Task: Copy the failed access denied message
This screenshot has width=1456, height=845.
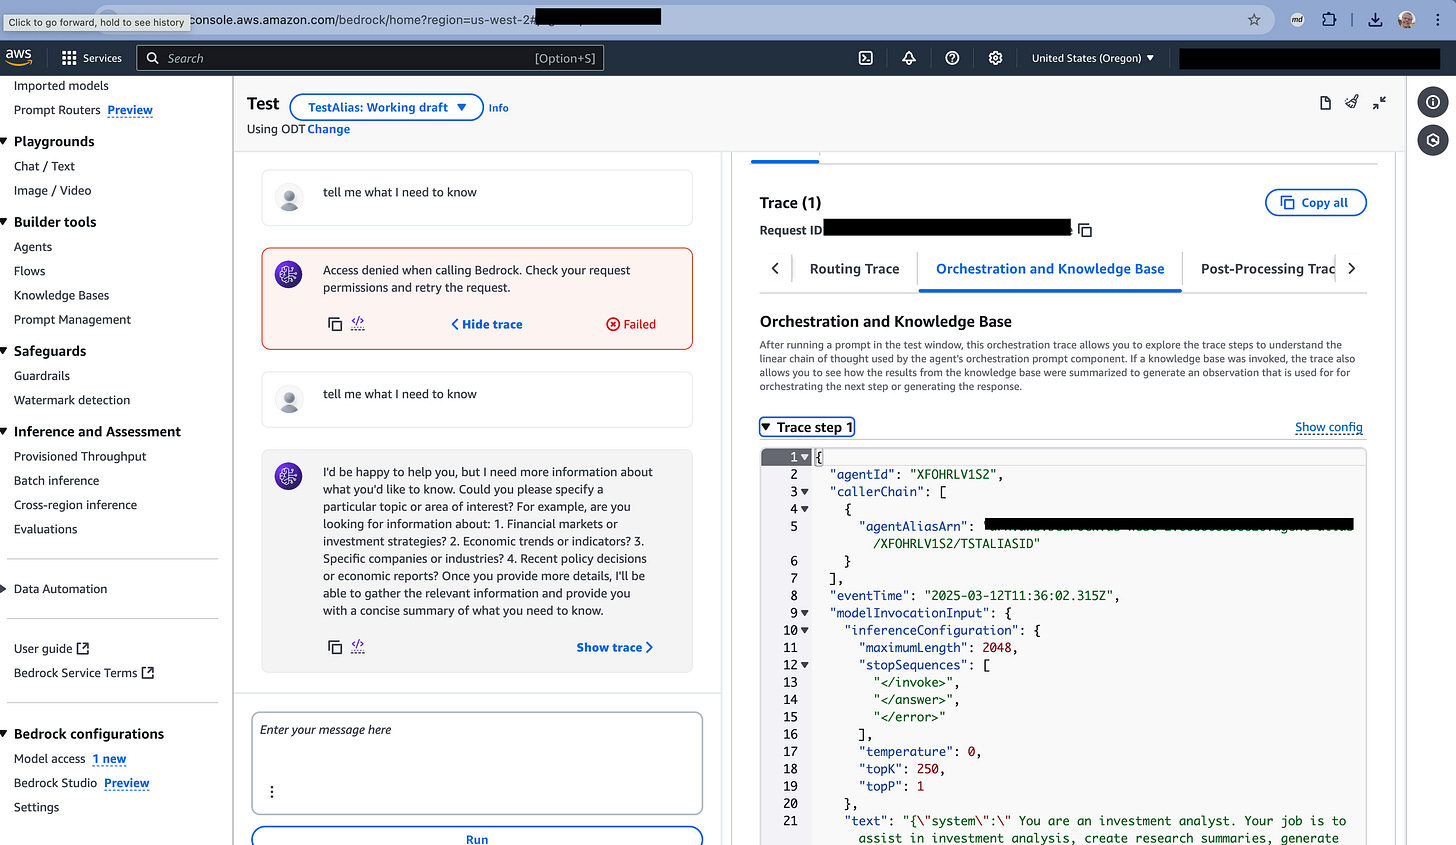Action: coord(335,324)
